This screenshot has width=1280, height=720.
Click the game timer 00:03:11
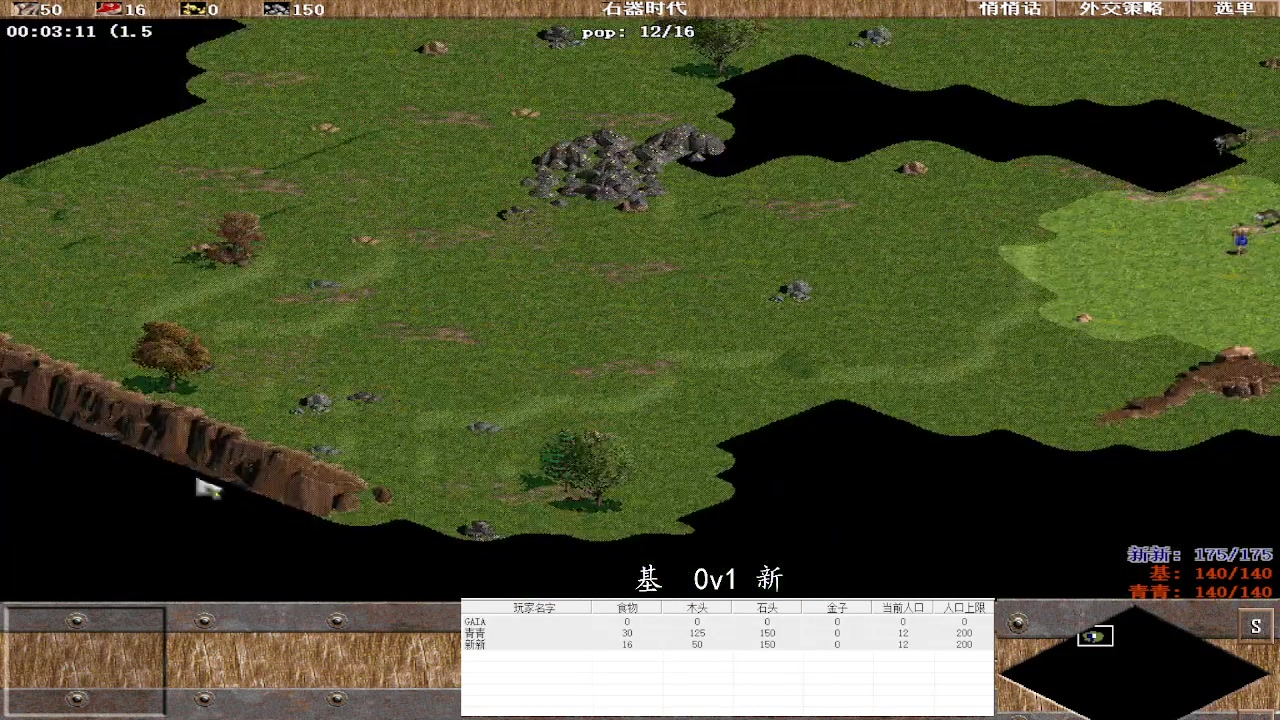click(x=51, y=31)
